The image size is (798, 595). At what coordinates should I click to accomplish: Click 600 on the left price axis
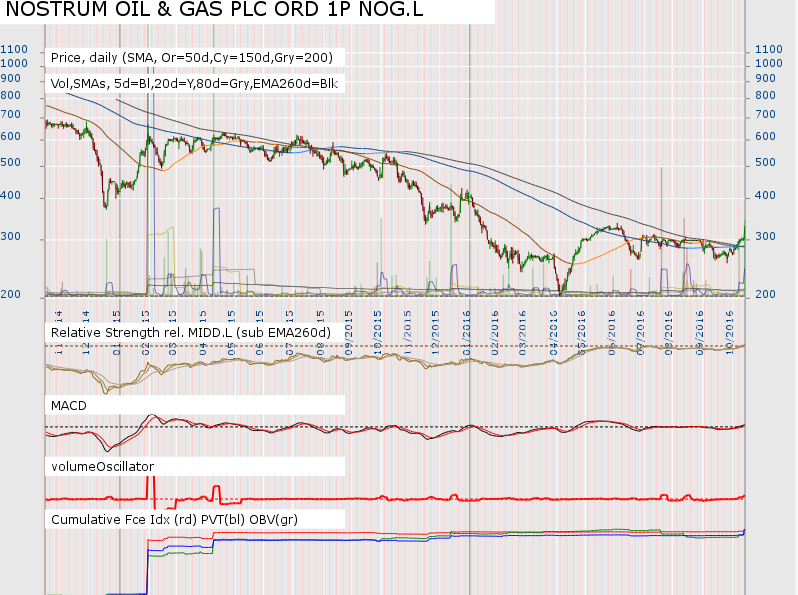pos(11,136)
